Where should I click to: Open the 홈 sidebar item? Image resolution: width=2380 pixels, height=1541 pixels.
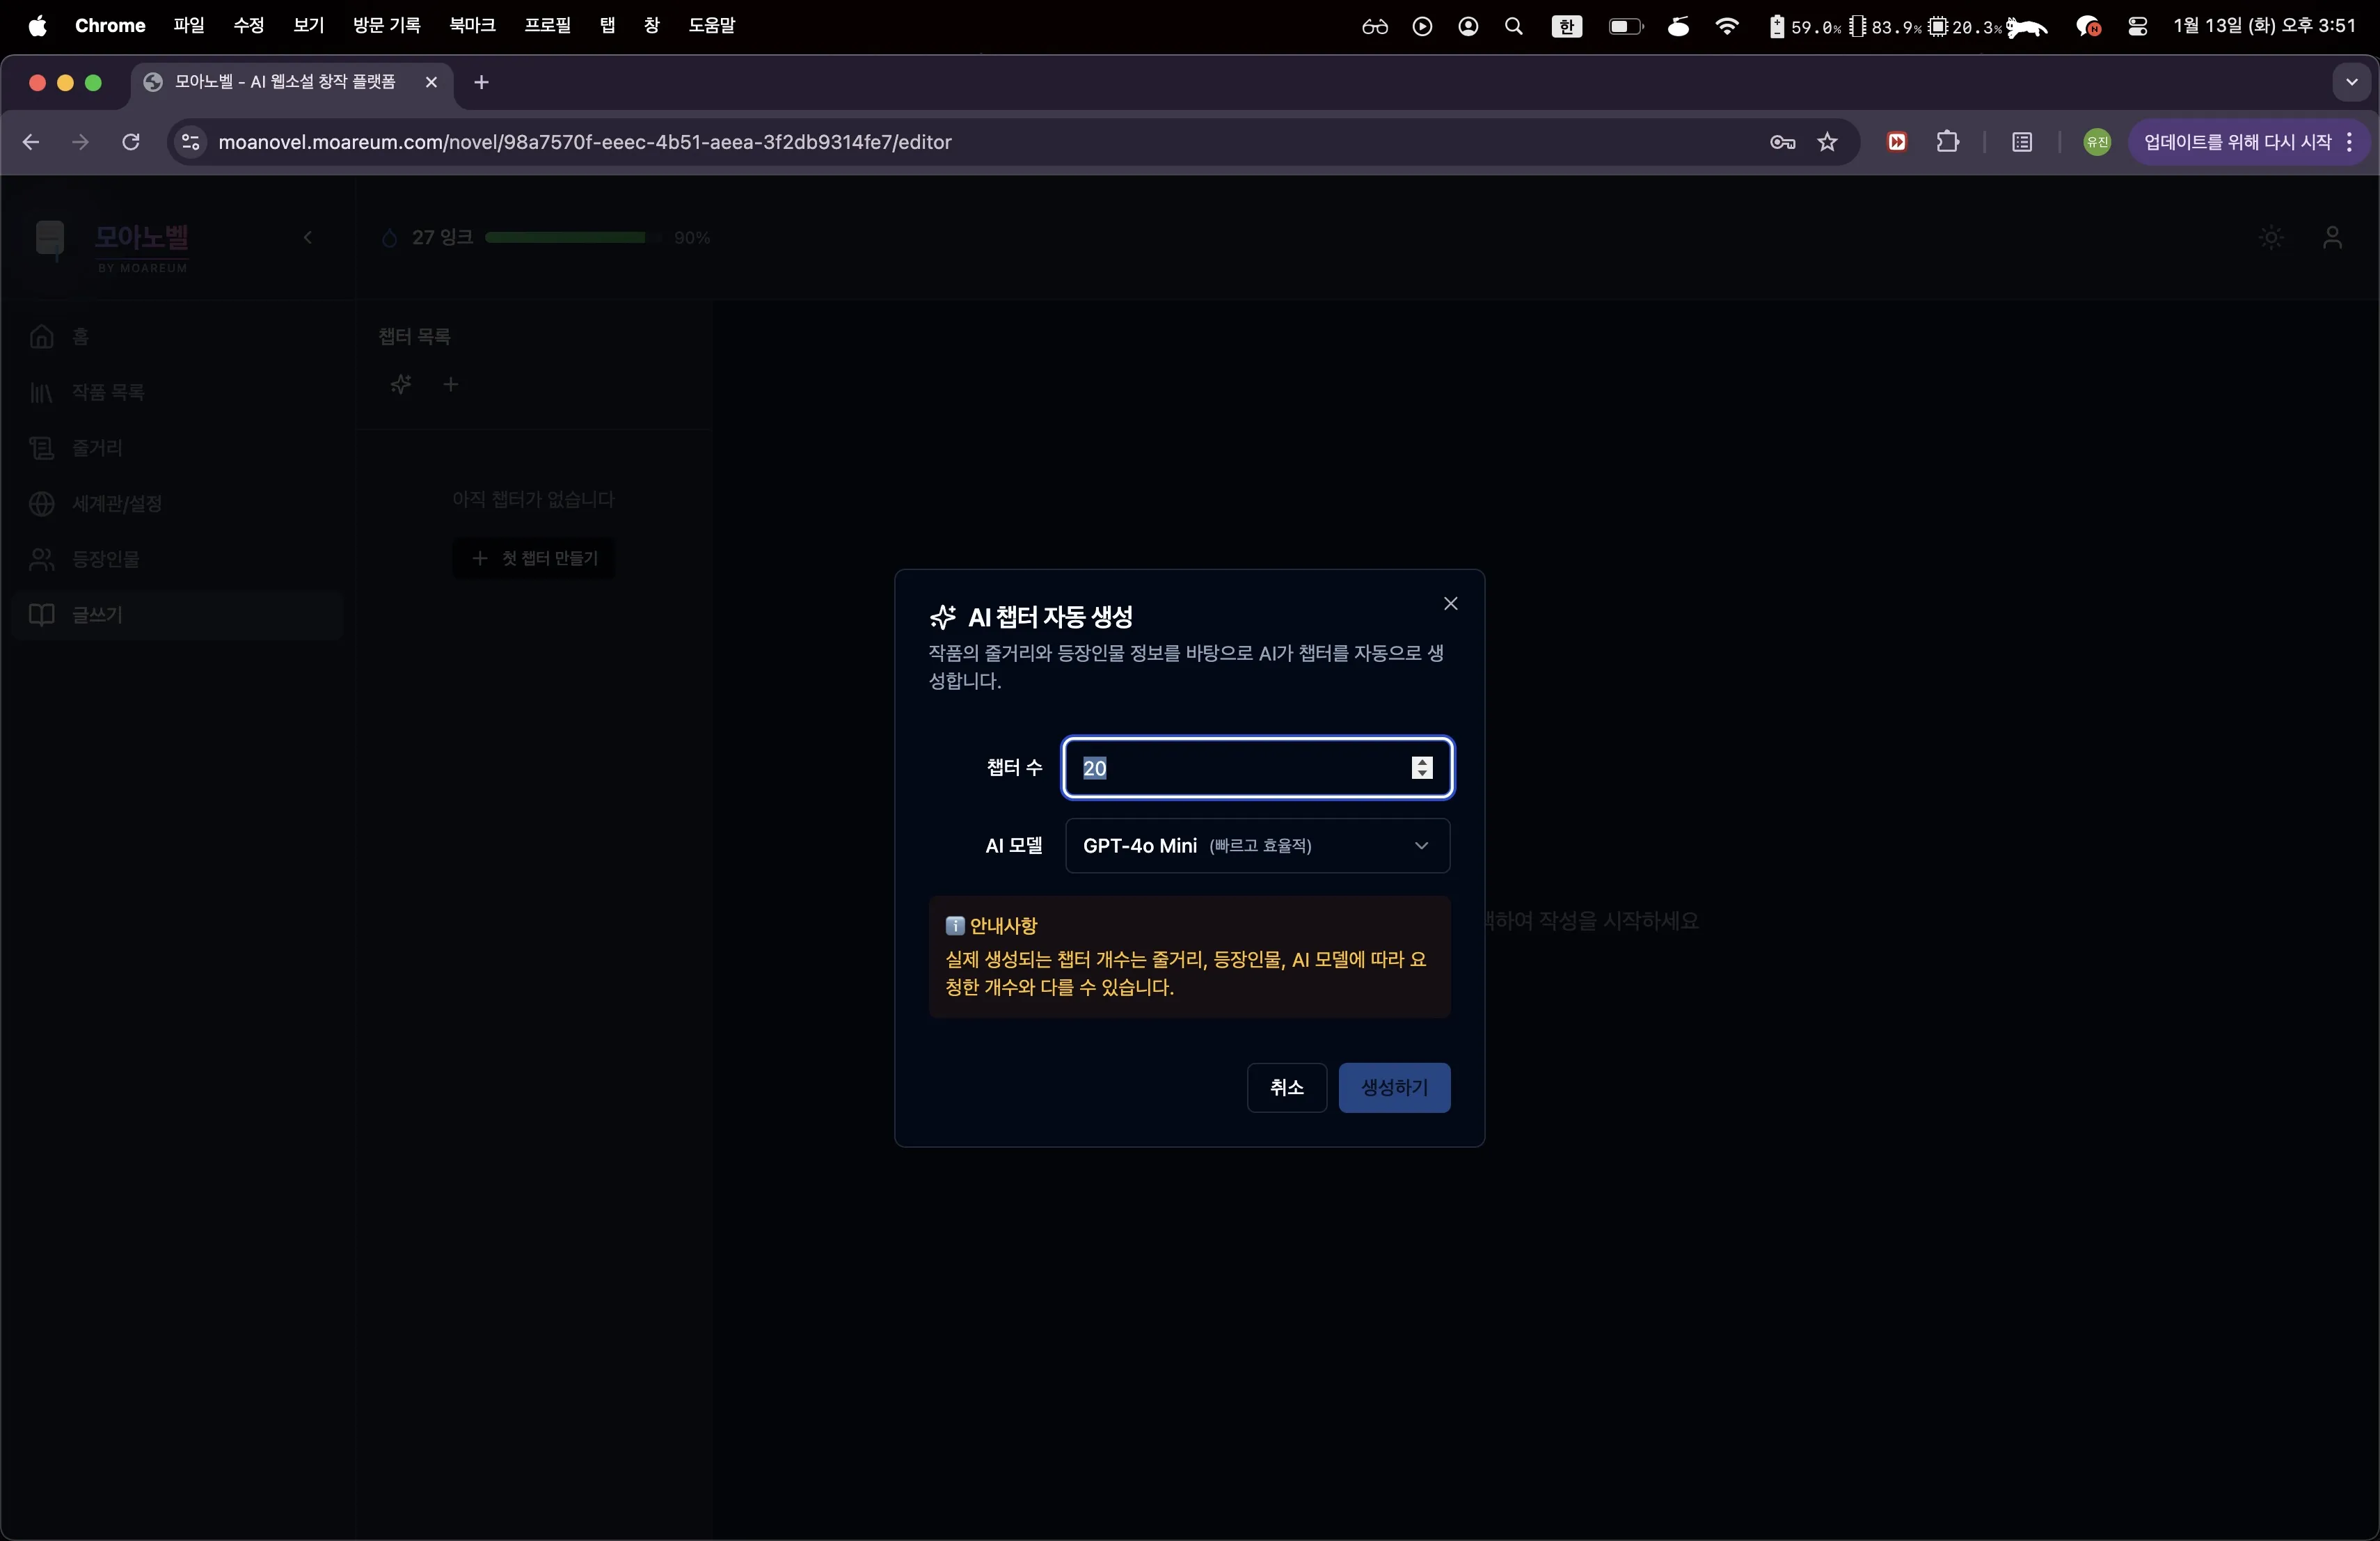click(x=80, y=336)
